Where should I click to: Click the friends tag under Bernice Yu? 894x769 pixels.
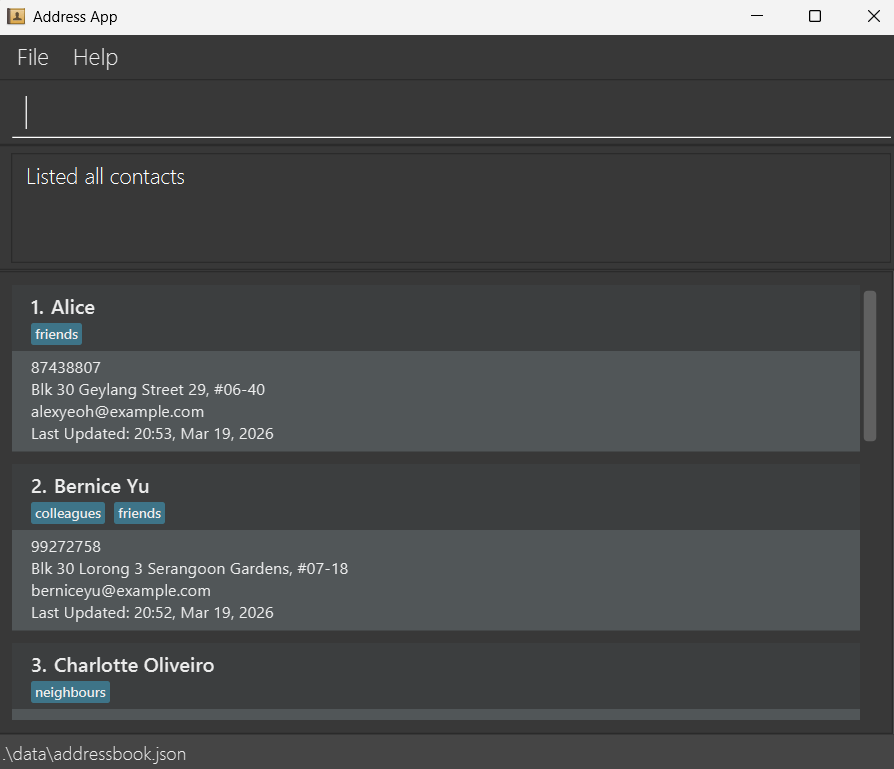139,513
